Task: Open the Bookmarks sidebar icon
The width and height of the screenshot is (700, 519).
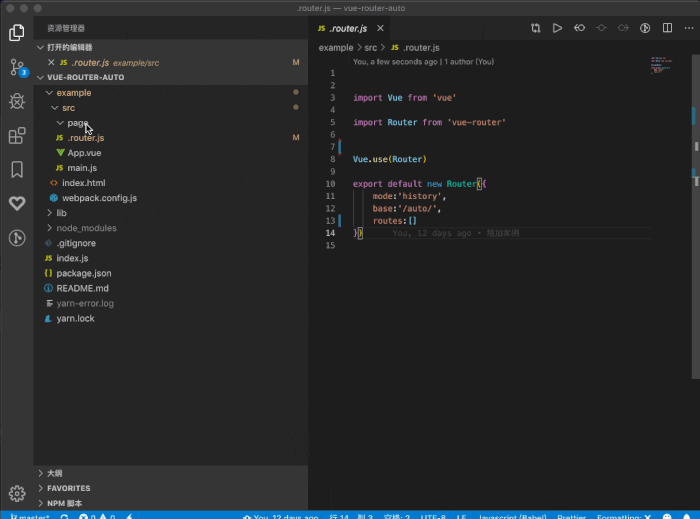Action: coord(17,170)
